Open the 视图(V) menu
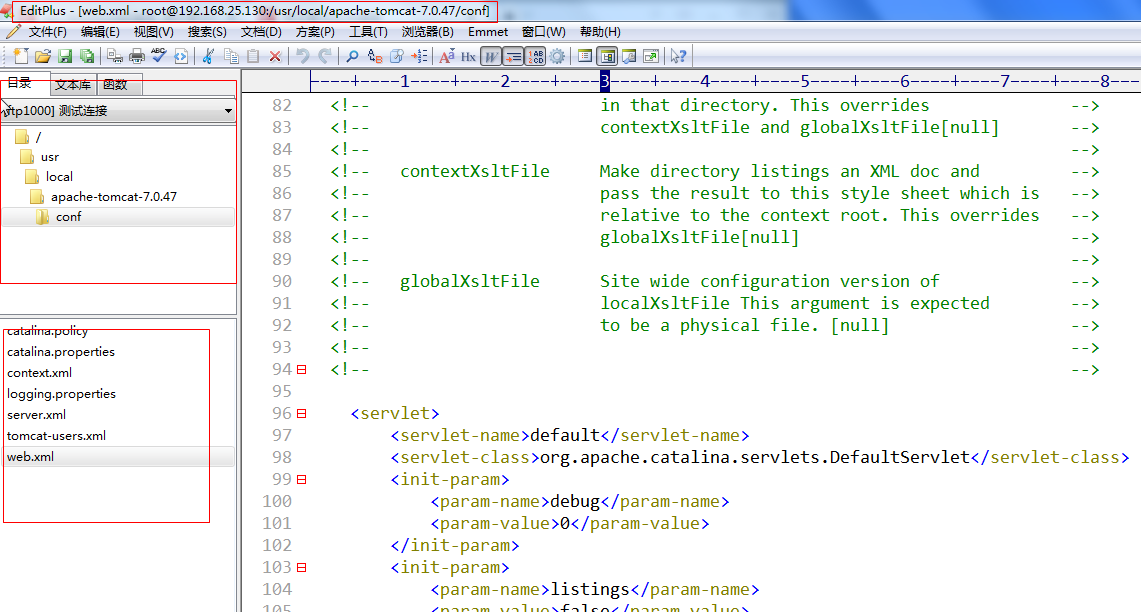The width and height of the screenshot is (1141, 612). 154,32
